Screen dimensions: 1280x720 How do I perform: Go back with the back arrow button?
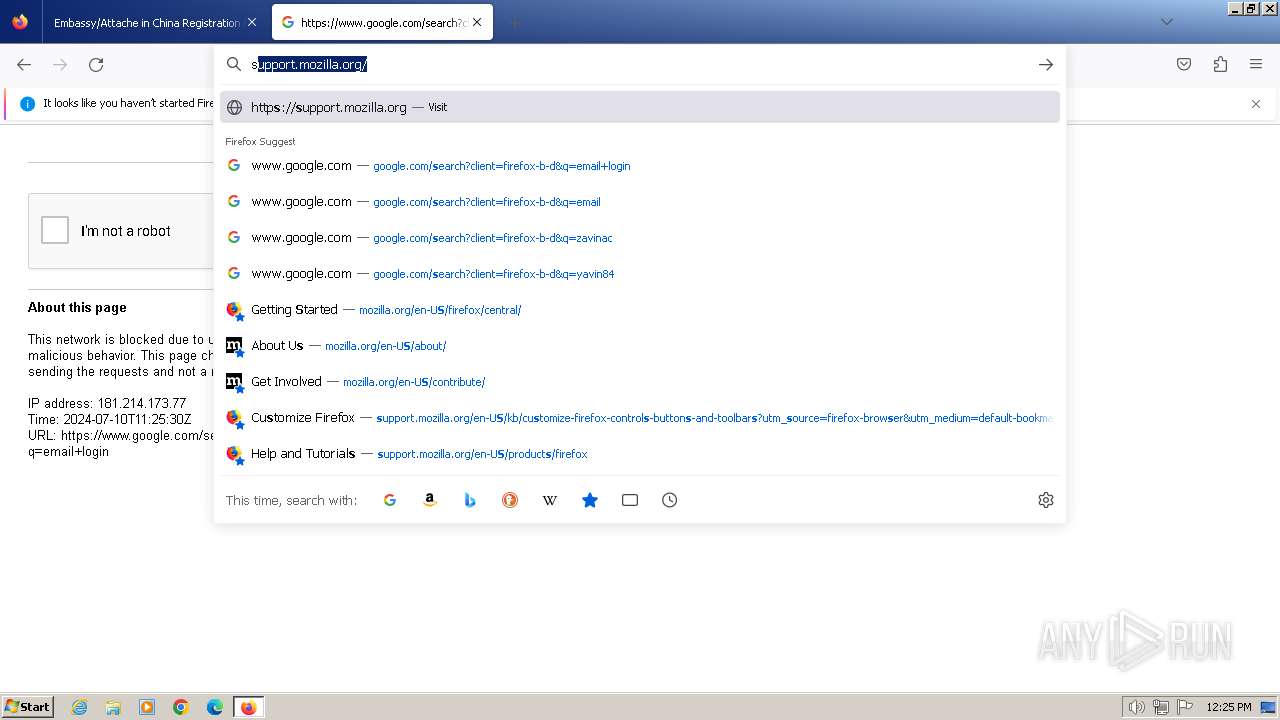24,65
